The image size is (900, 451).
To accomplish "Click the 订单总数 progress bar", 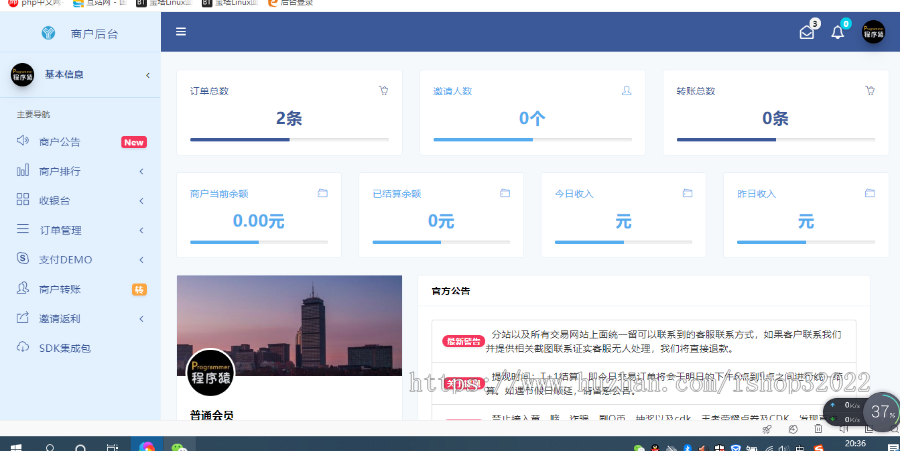I will [x=289, y=139].
